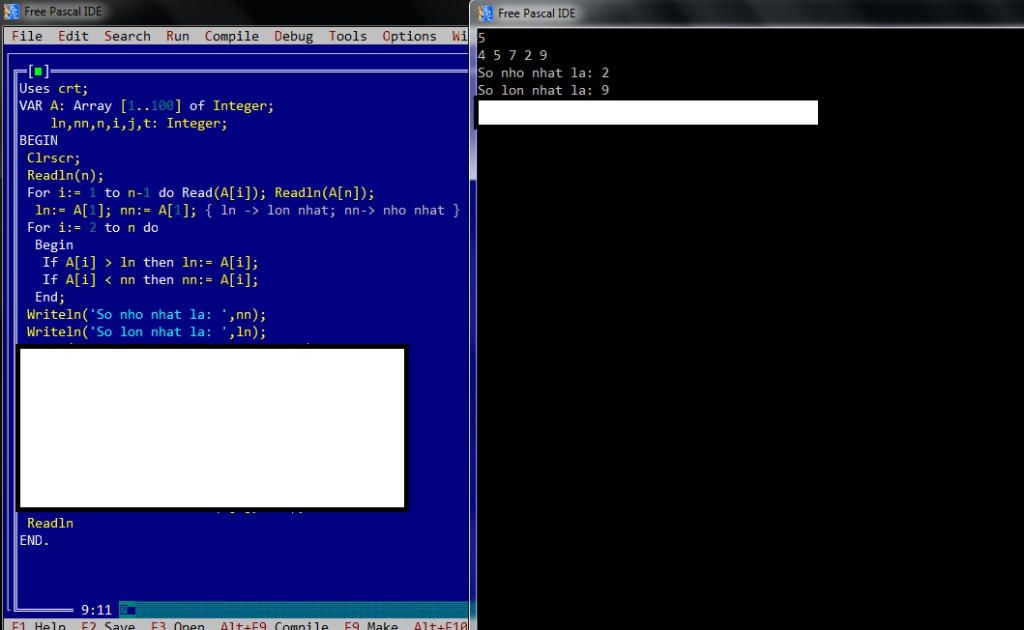Click the output line 'So nho nhat la: 2'
The height and width of the screenshot is (630, 1024).
[x=543, y=72]
